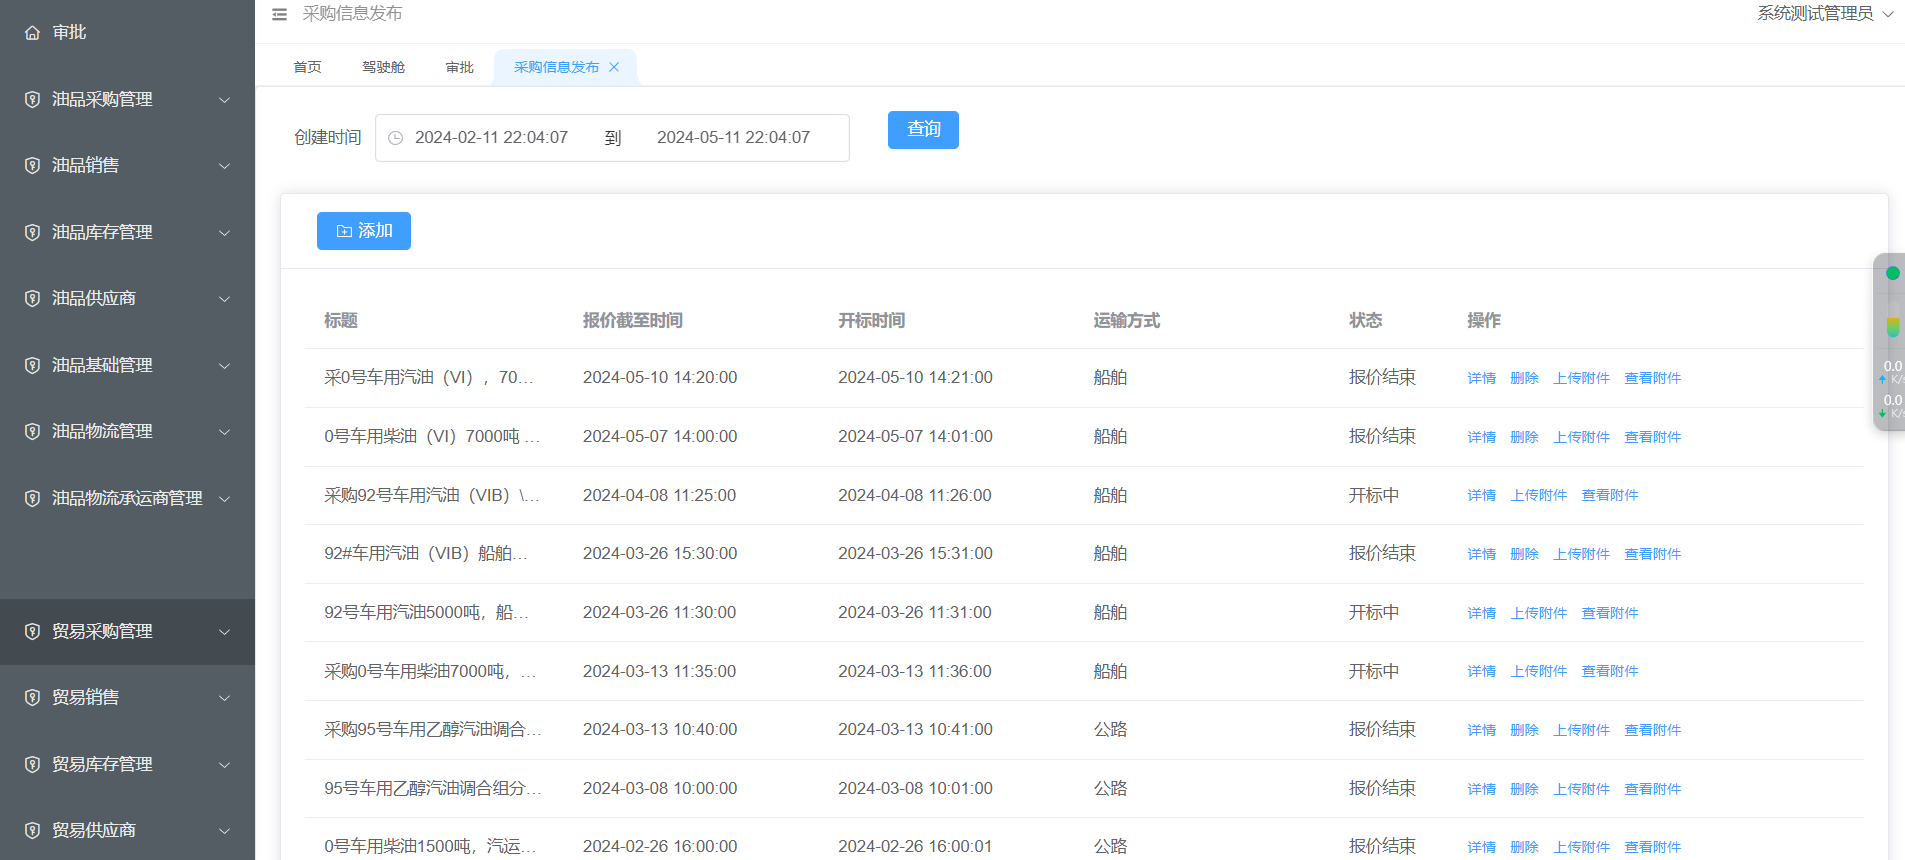The height and width of the screenshot is (860, 1905).
Task: Expand 油品供应商 sidebar section
Action: tap(225, 299)
